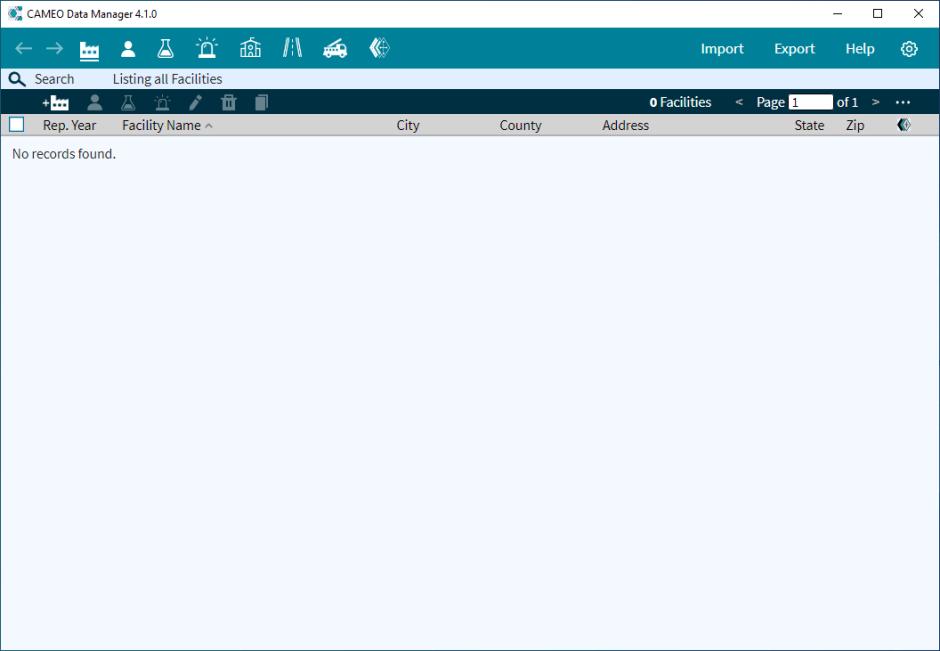
Task: Go to next page arrow
Action: [876, 103]
